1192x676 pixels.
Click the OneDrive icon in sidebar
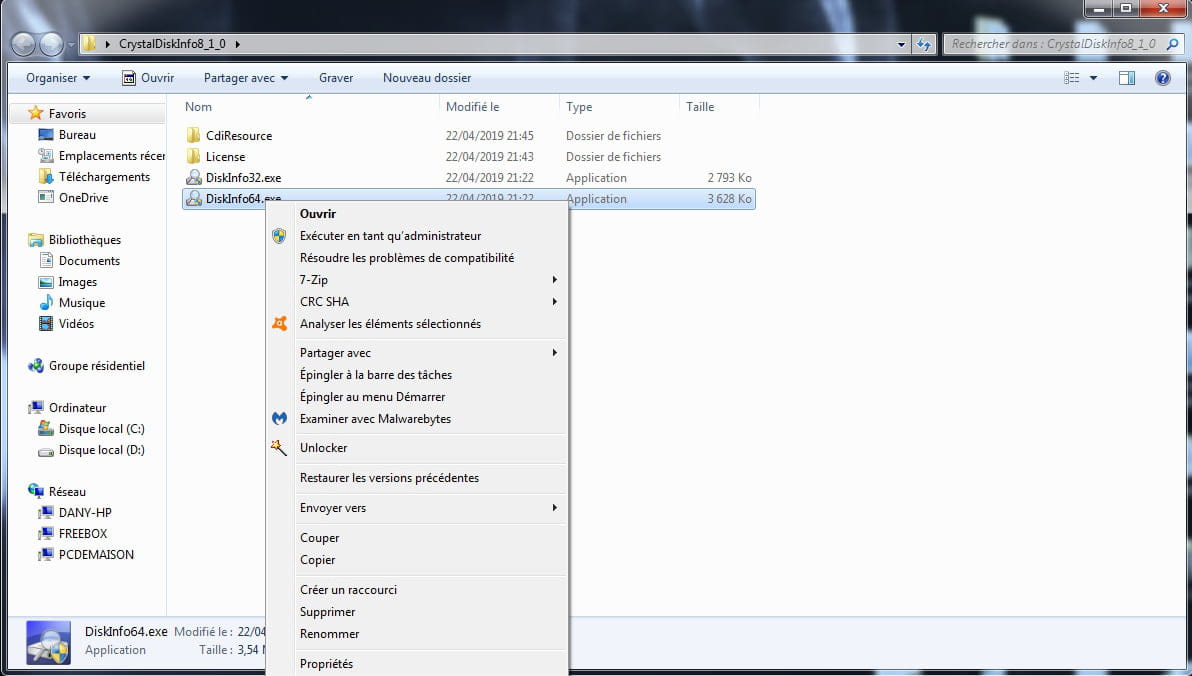pos(46,198)
